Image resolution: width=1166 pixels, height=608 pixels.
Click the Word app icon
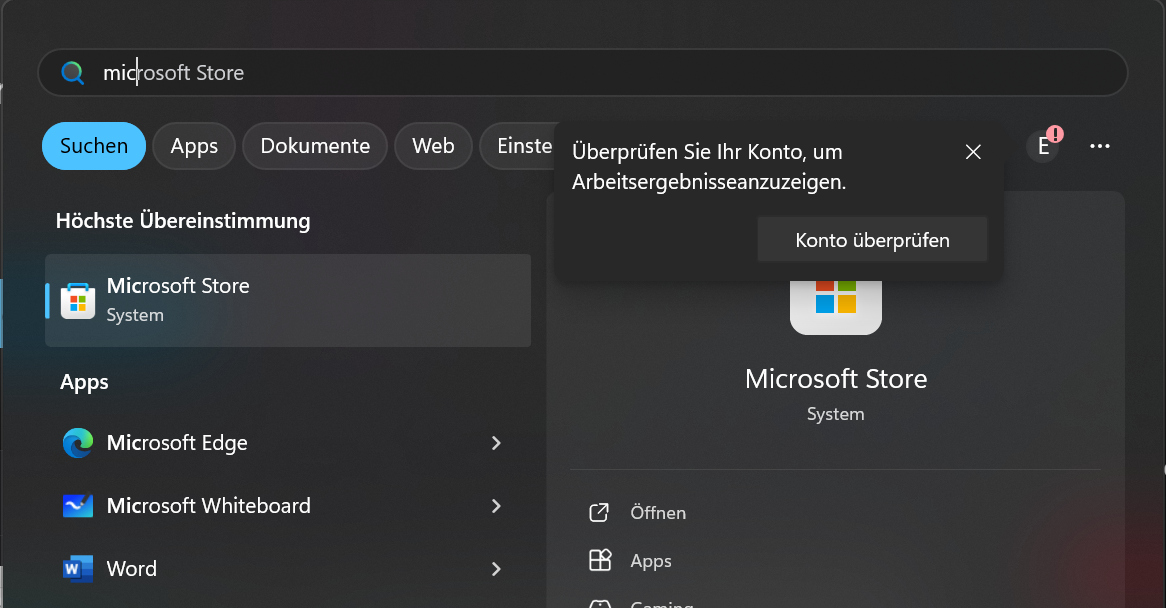(78, 569)
